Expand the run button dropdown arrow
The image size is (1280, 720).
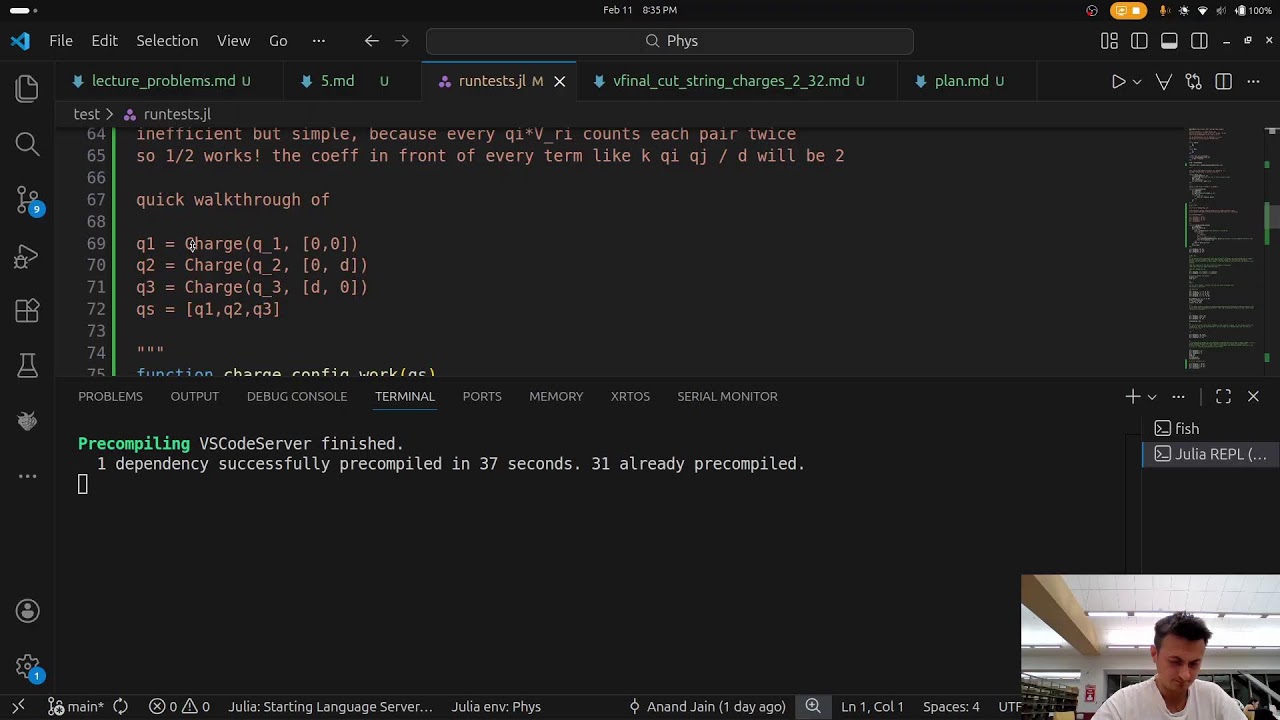coord(1137,81)
